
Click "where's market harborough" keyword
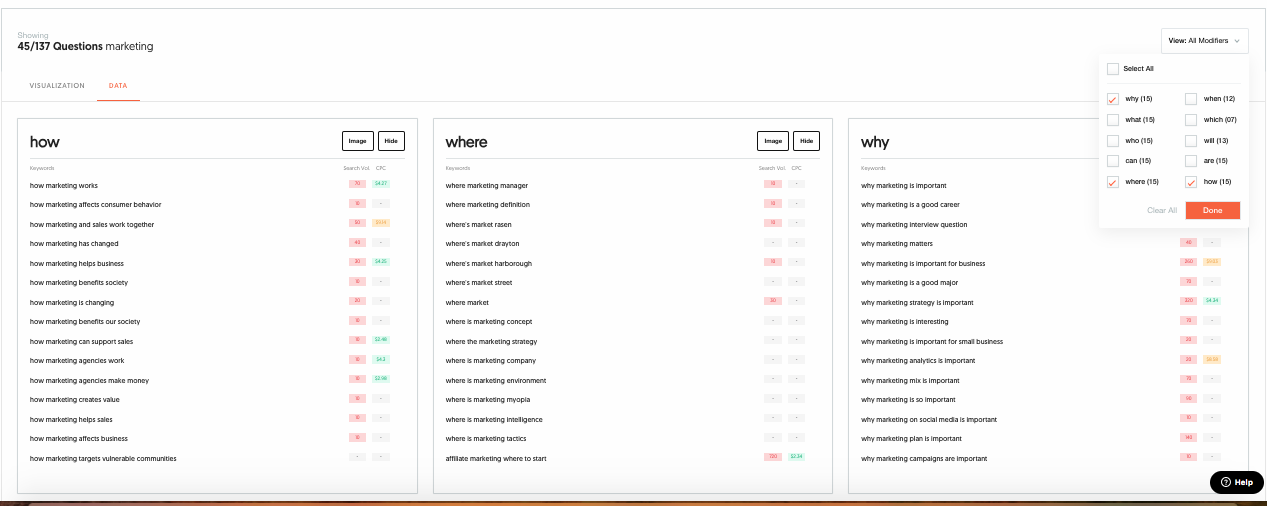pyautogui.click(x=489, y=264)
